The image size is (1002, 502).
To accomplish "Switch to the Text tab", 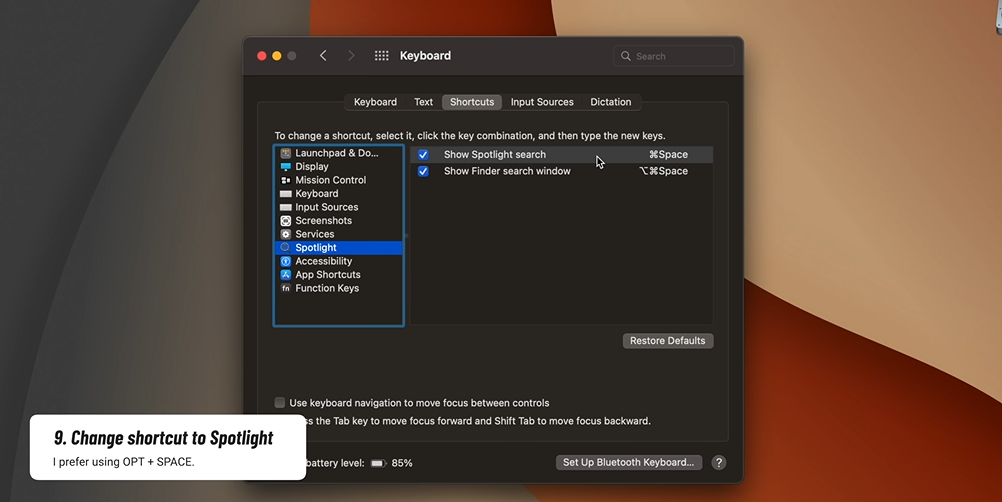I will pos(423,102).
